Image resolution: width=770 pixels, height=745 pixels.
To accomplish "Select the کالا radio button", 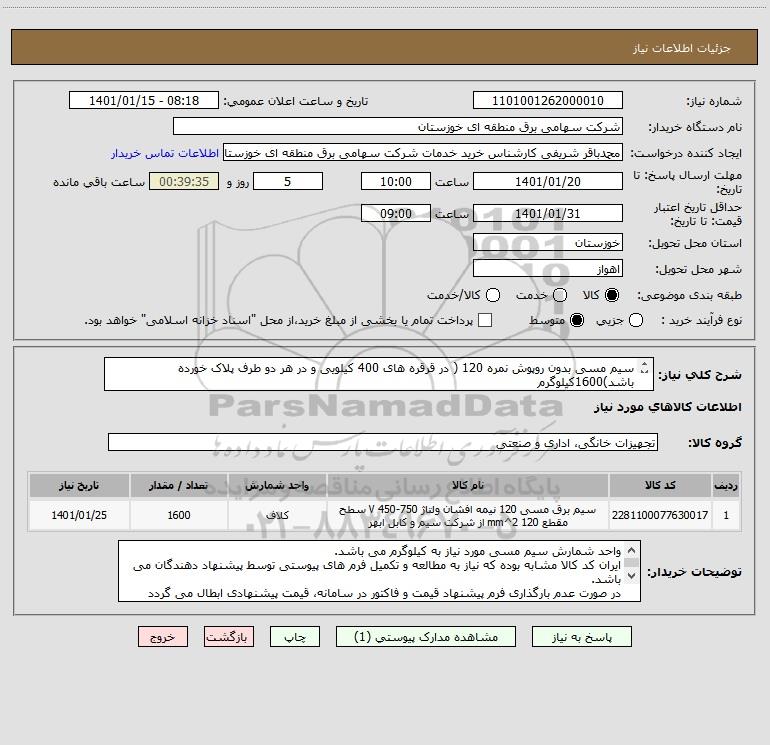I will (x=612, y=295).
